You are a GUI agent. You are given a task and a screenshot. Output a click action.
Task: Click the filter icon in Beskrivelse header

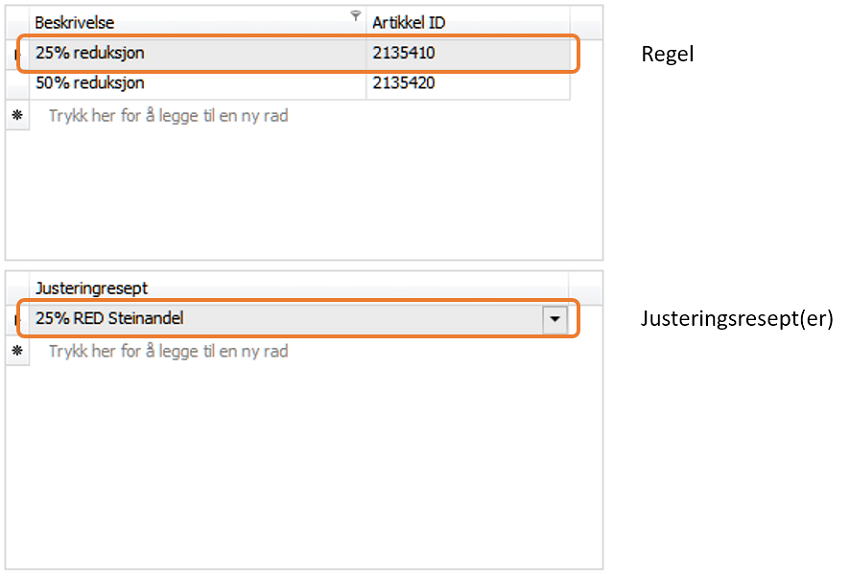coord(355,15)
